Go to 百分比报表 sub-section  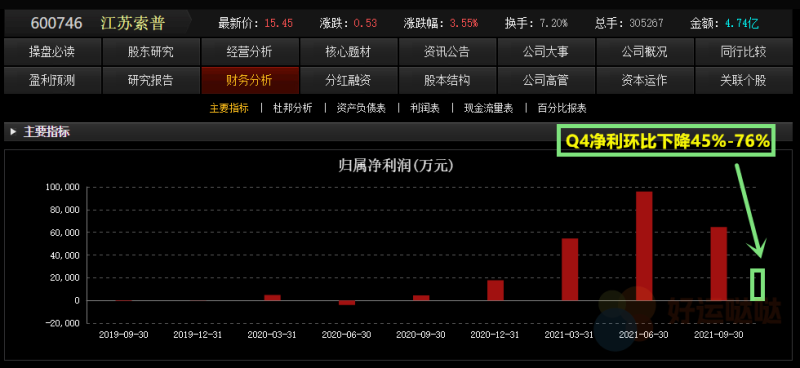[x=562, y=108]
